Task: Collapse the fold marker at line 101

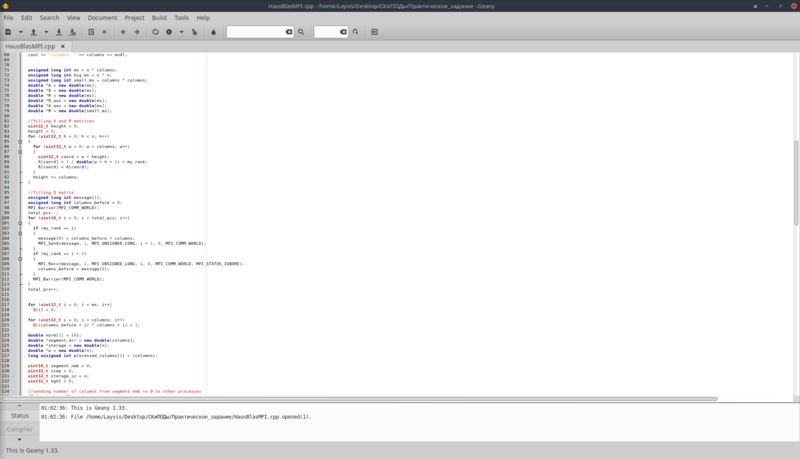Action: (x=20, y=223)
